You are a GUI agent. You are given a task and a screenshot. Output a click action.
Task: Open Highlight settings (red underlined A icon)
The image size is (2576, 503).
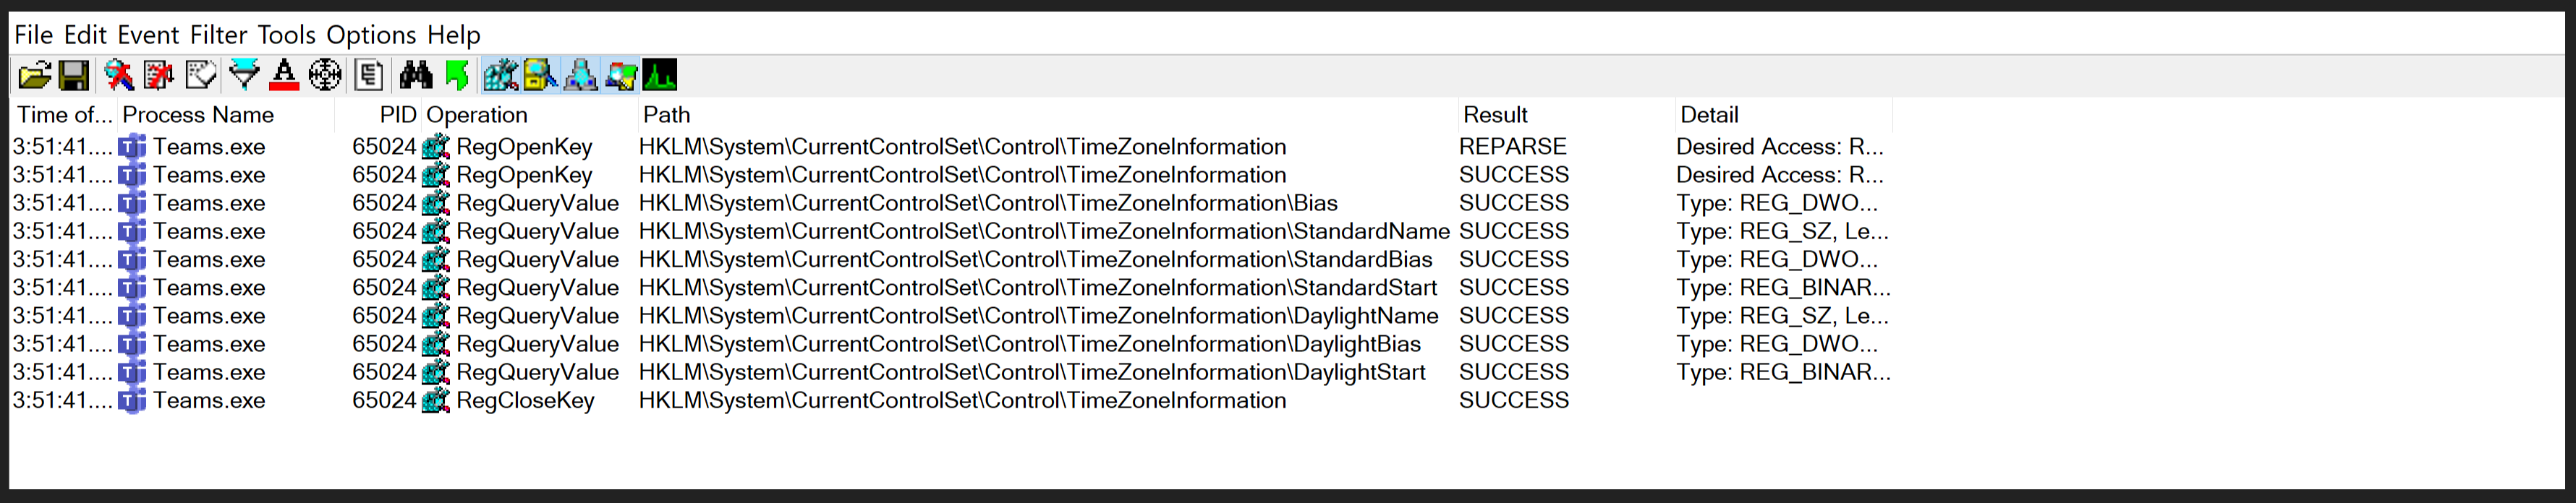[x=284, y=75]
